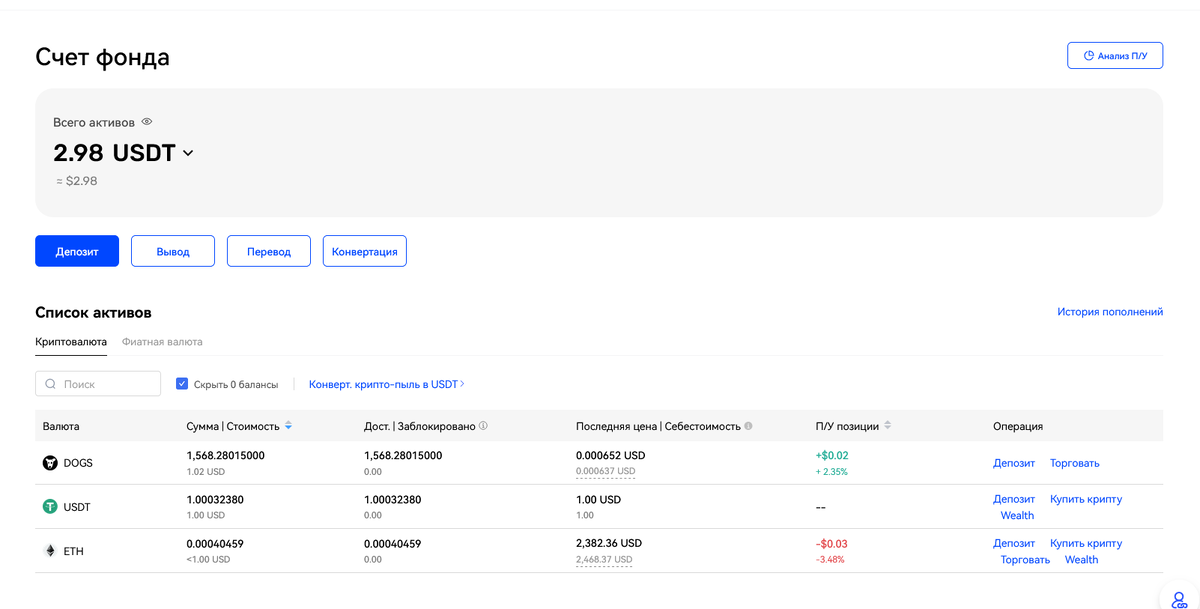Click the DOGS profit +$0.02 value
Screen dimensions: 1200x609
832,455
